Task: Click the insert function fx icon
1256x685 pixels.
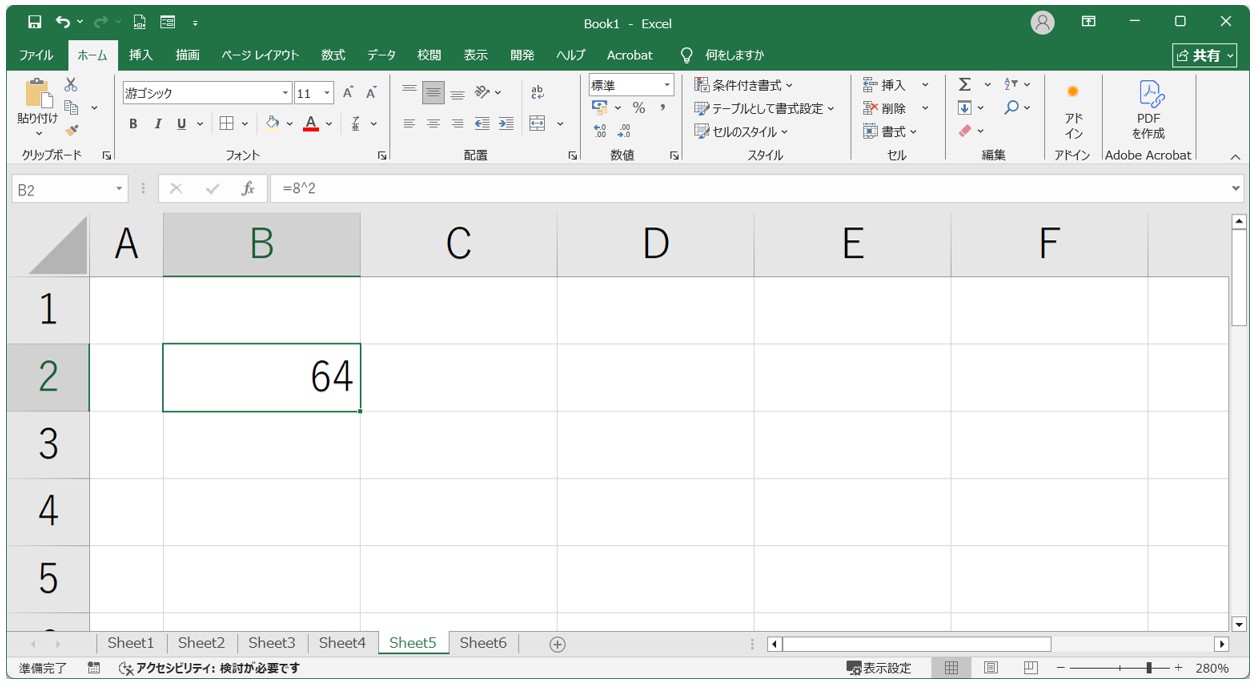Action: tap(248, 189)
